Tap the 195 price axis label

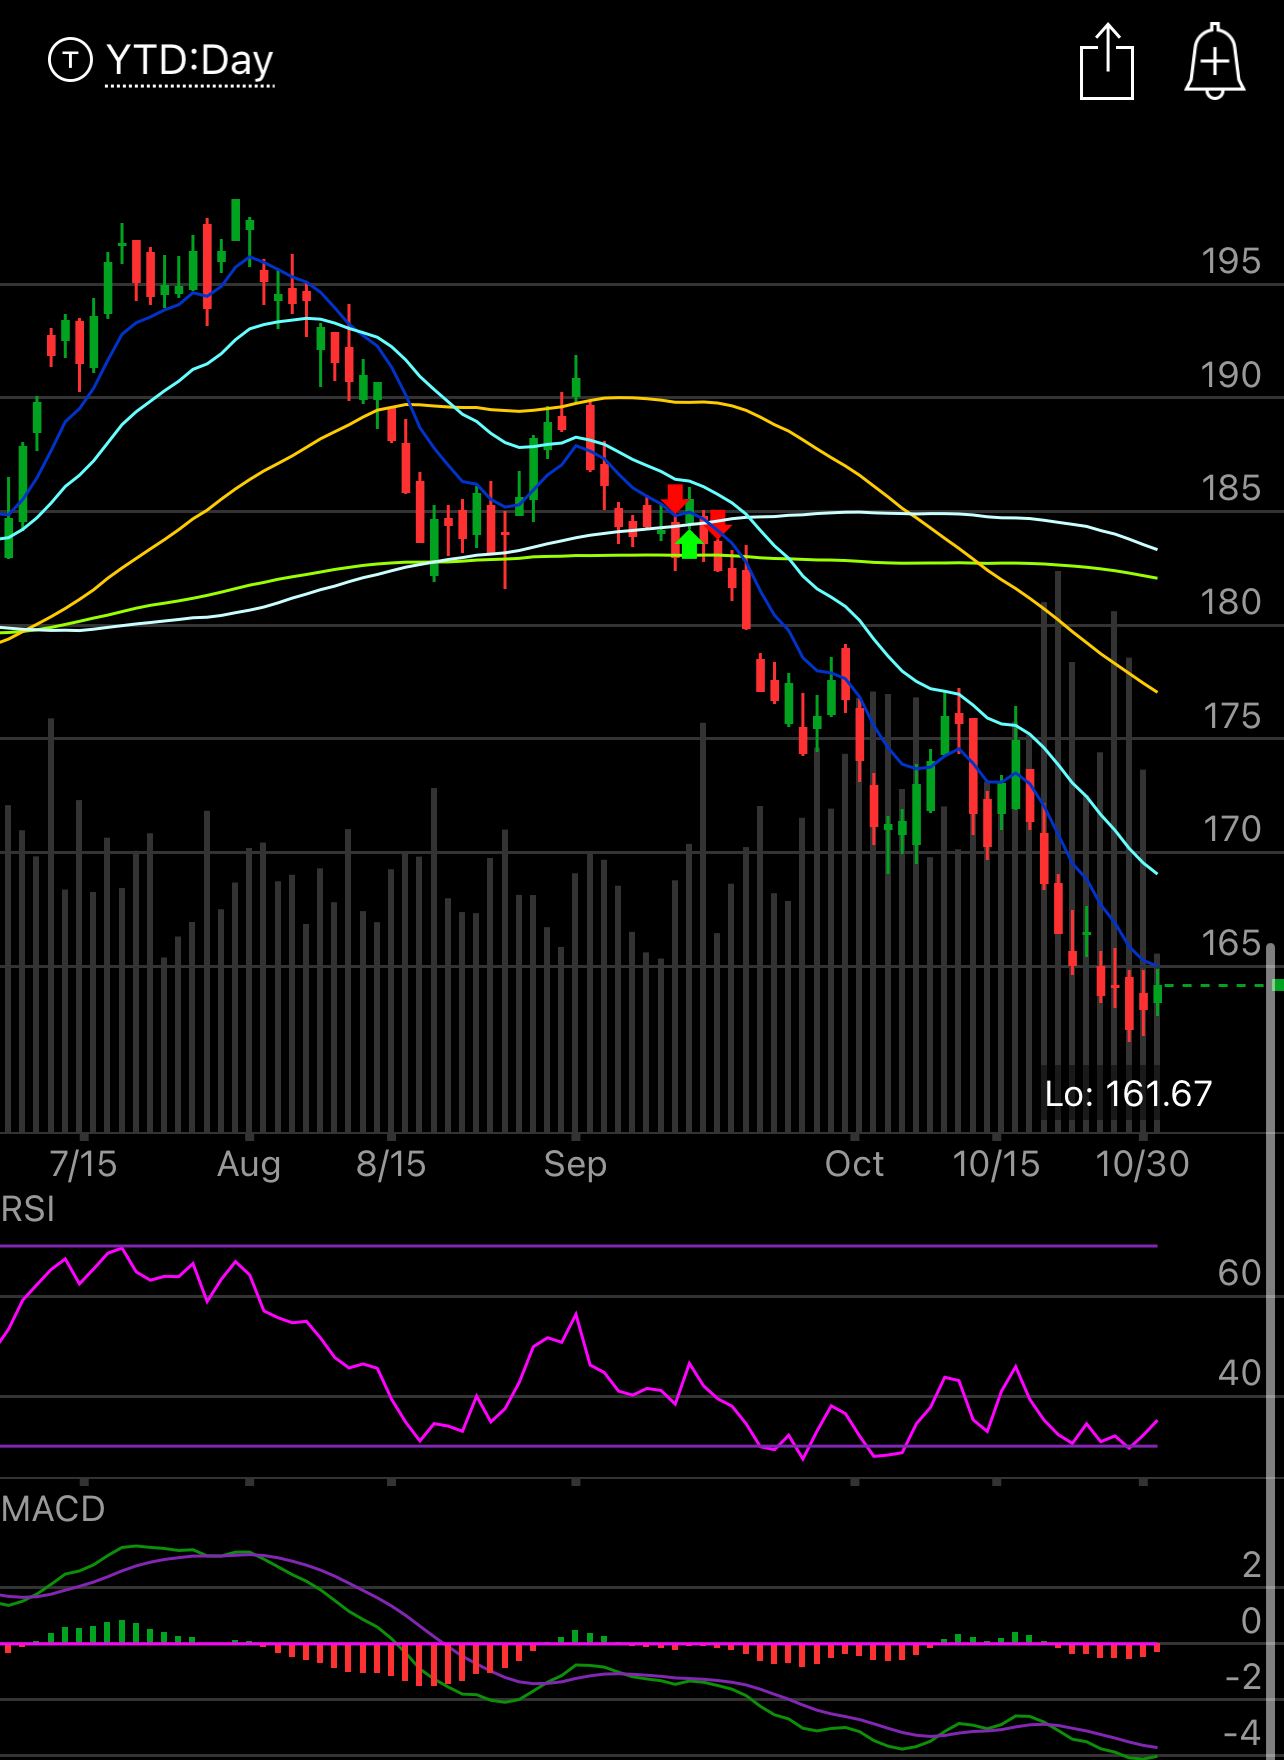point(1231,261)
